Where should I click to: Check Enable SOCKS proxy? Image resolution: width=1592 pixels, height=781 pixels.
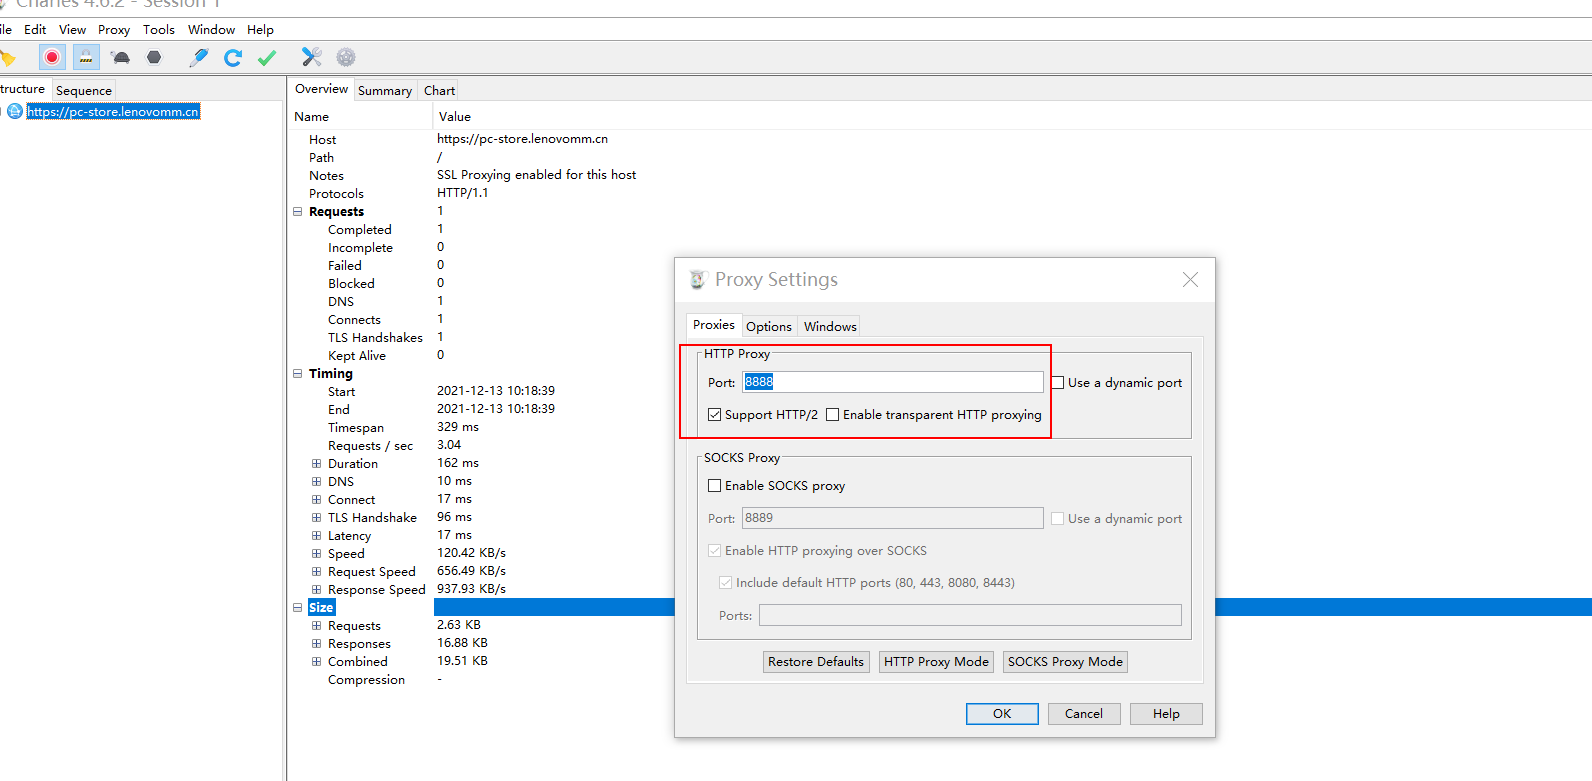point(714,486)
